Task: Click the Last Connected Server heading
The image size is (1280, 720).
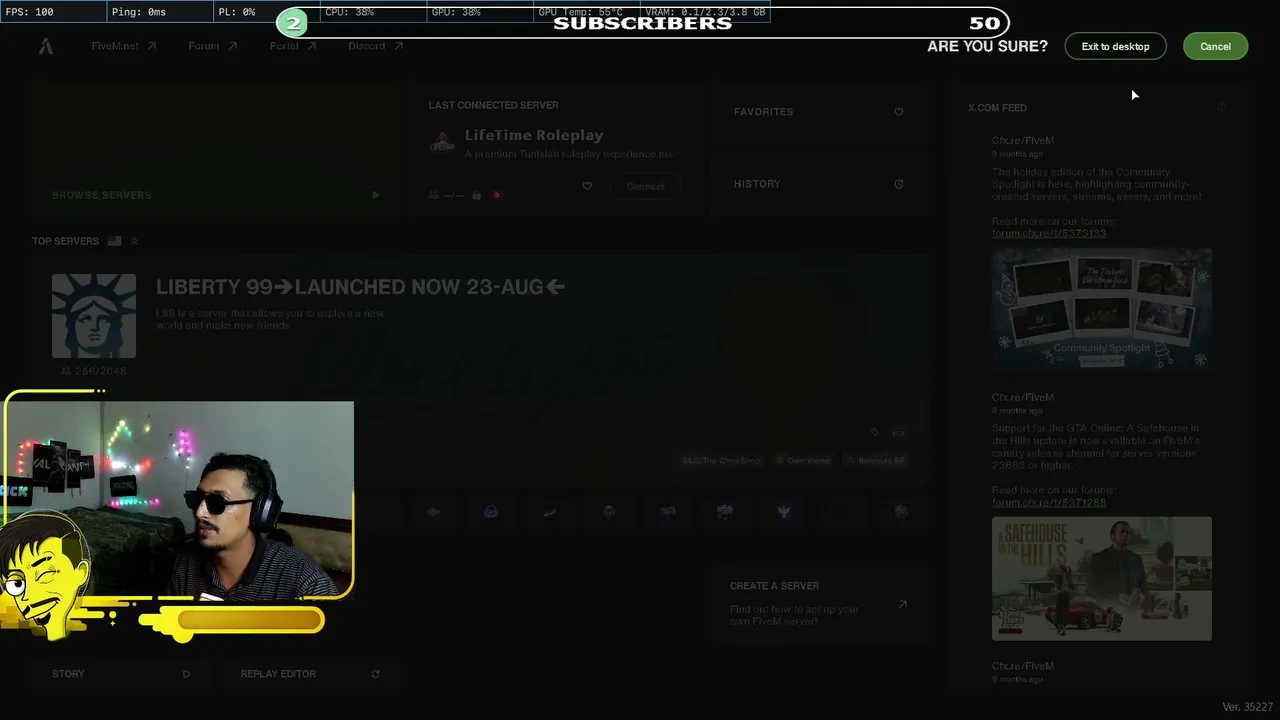Action: 494,105
